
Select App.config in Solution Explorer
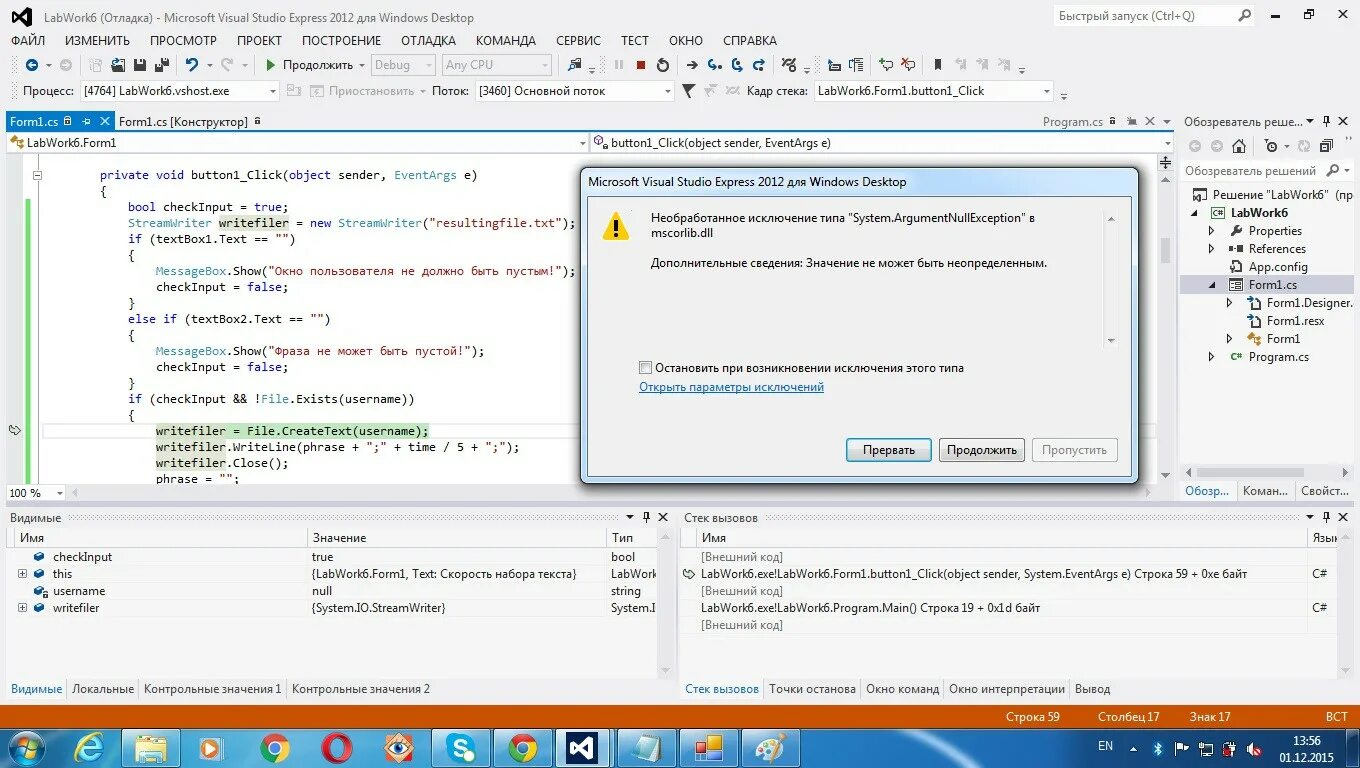click(1277, 267)
